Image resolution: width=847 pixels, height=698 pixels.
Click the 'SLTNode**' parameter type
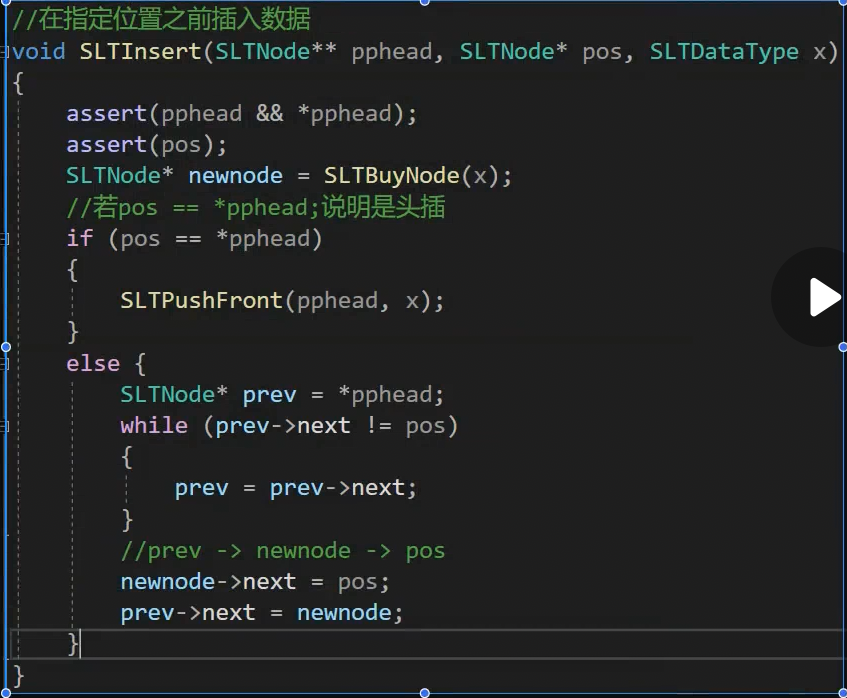click(276, 52)
